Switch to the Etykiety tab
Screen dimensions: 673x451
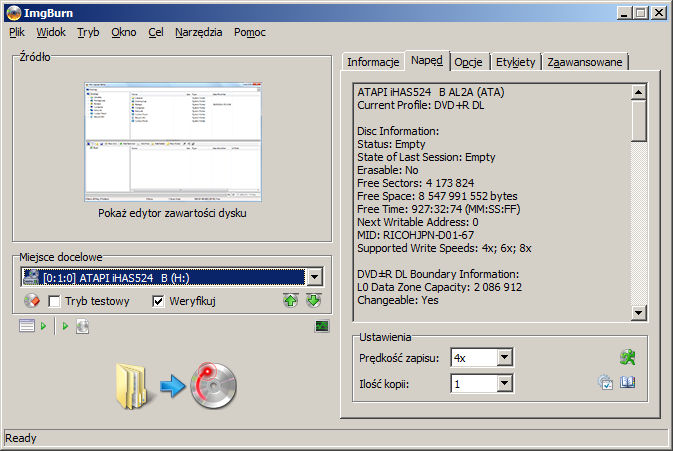tap(515, 62)
